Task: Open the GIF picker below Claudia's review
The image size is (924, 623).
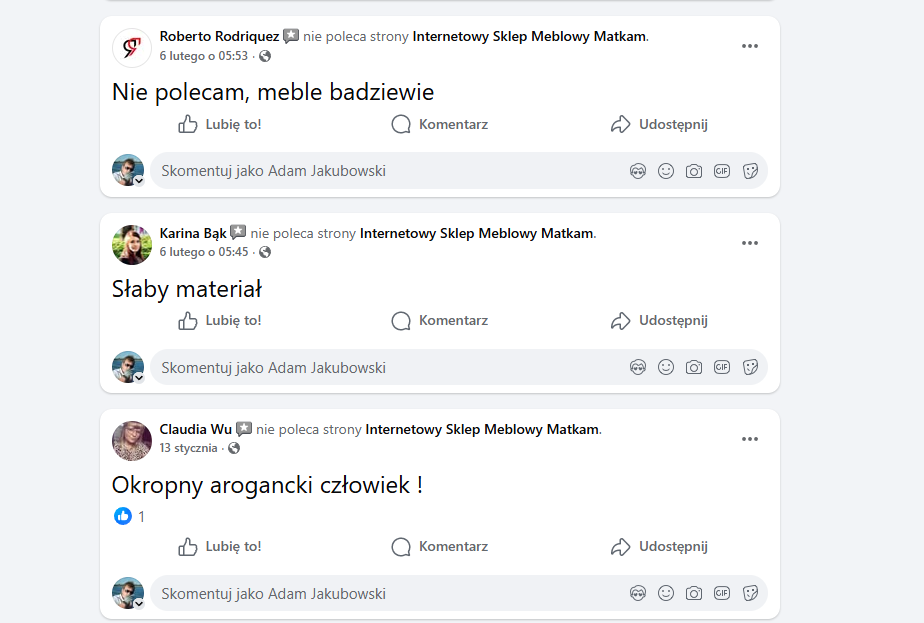Action: 722,593
